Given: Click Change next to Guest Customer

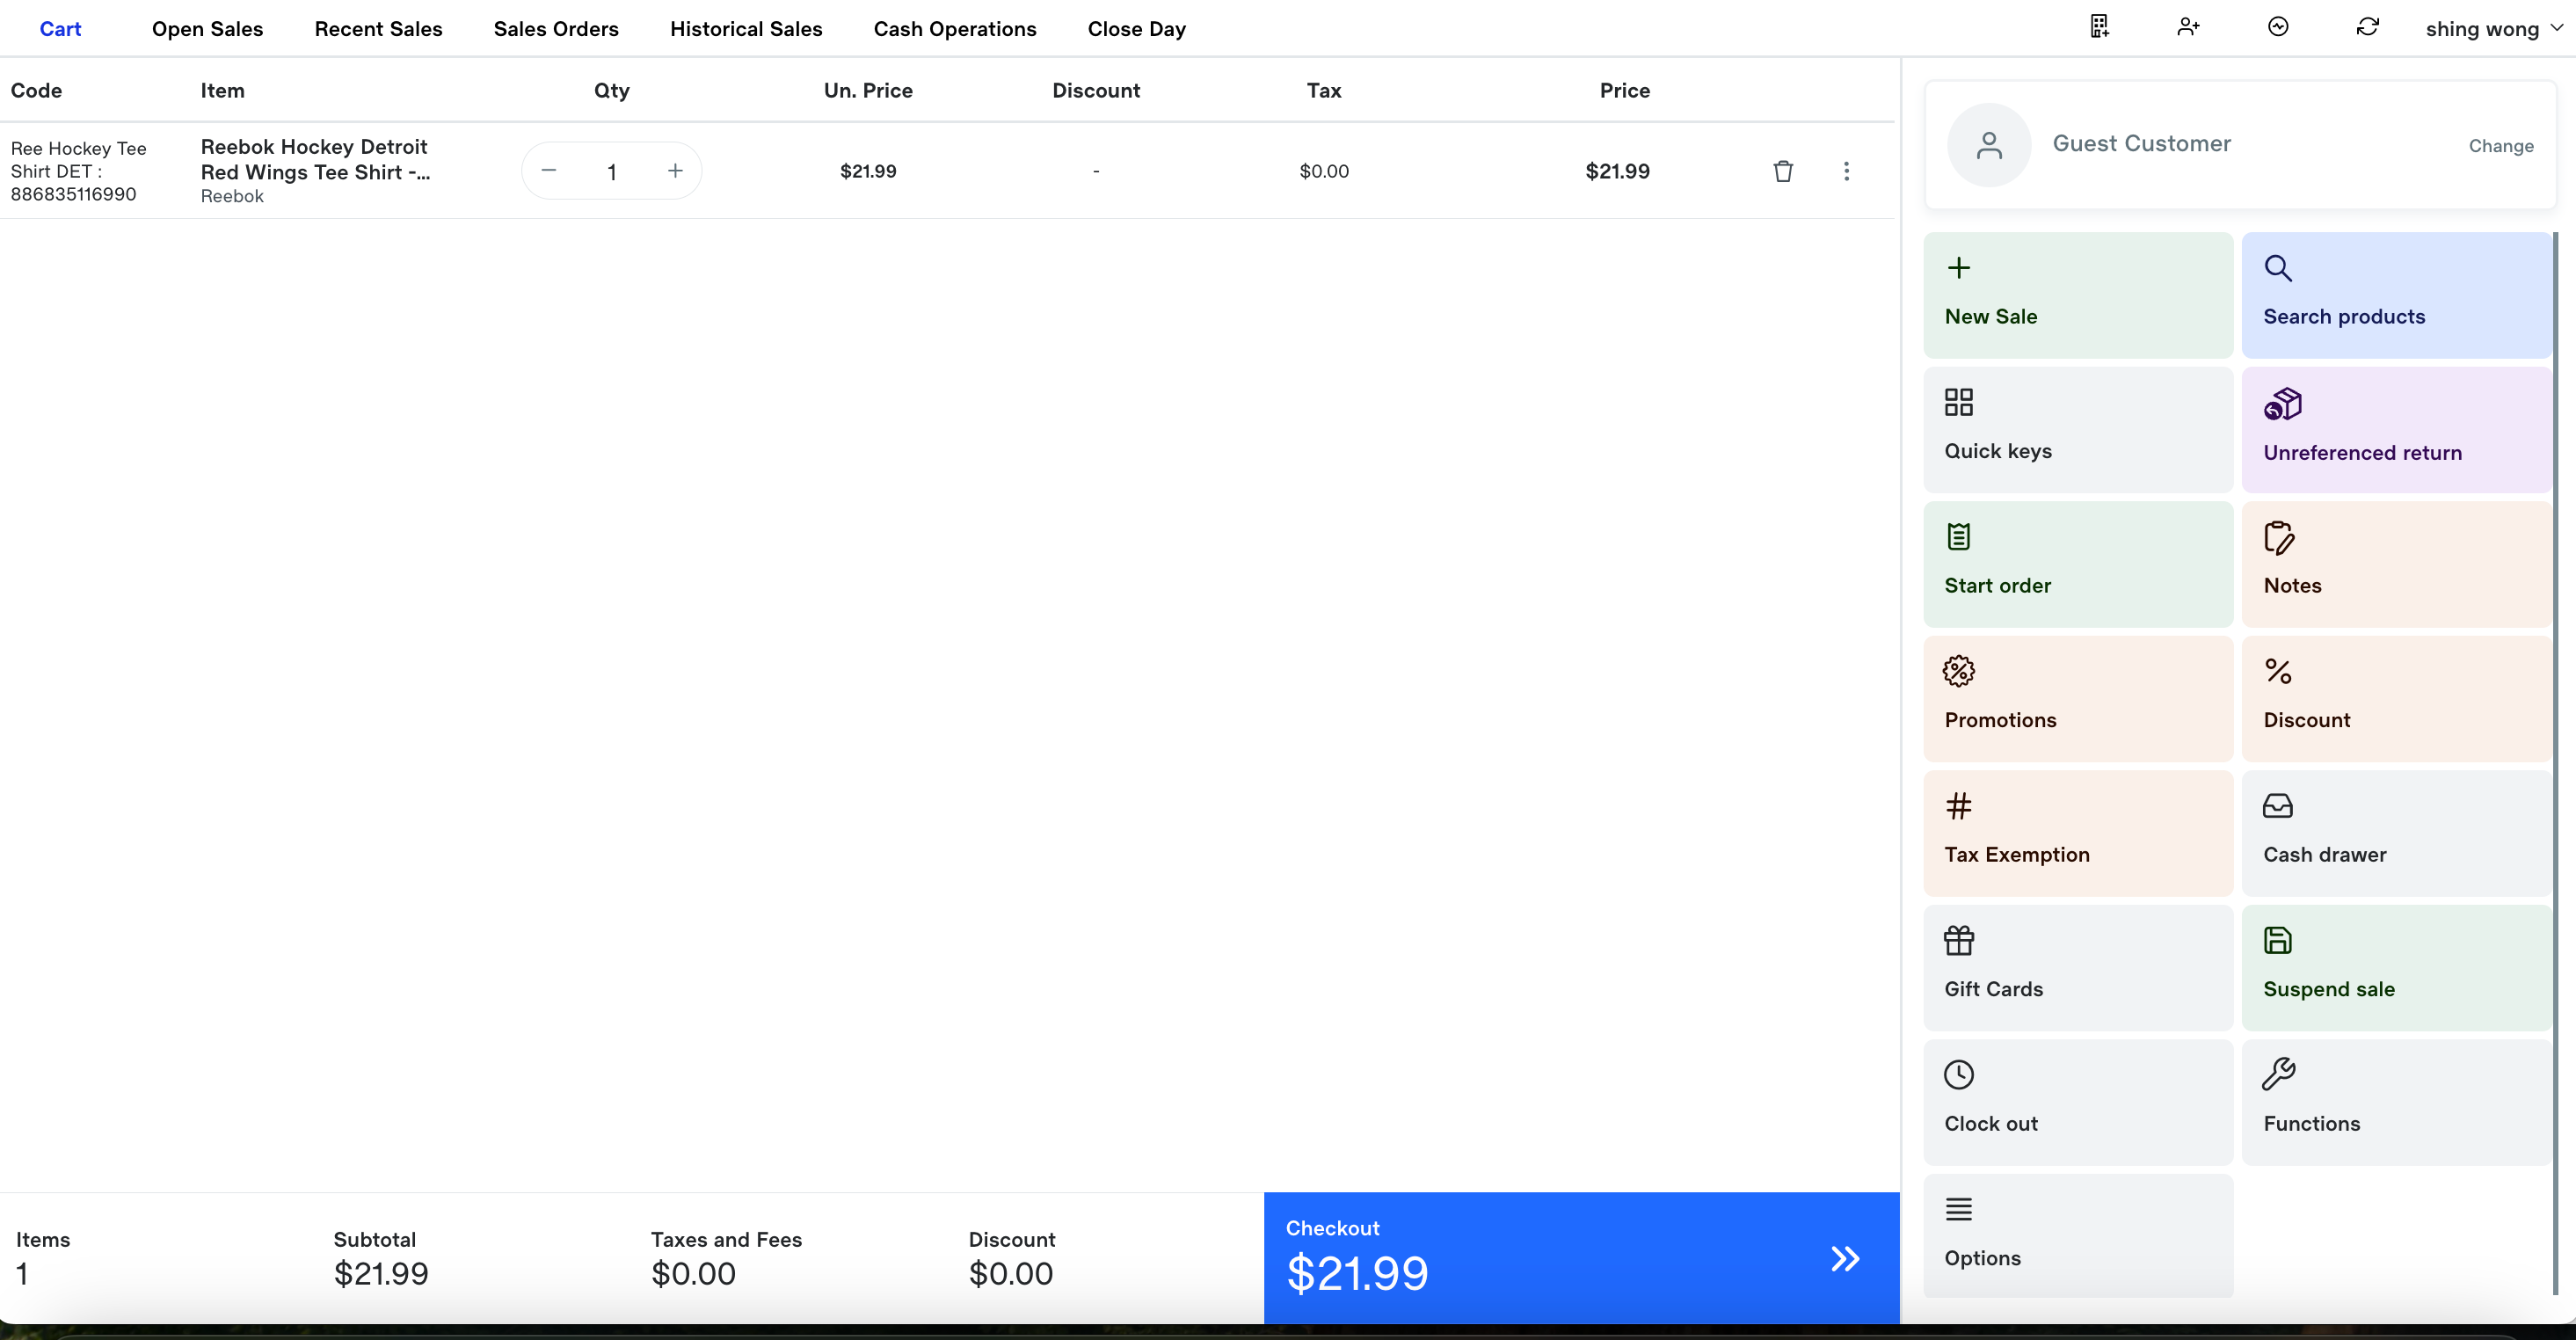Looking at the screenshot, I should (2500, 146).
